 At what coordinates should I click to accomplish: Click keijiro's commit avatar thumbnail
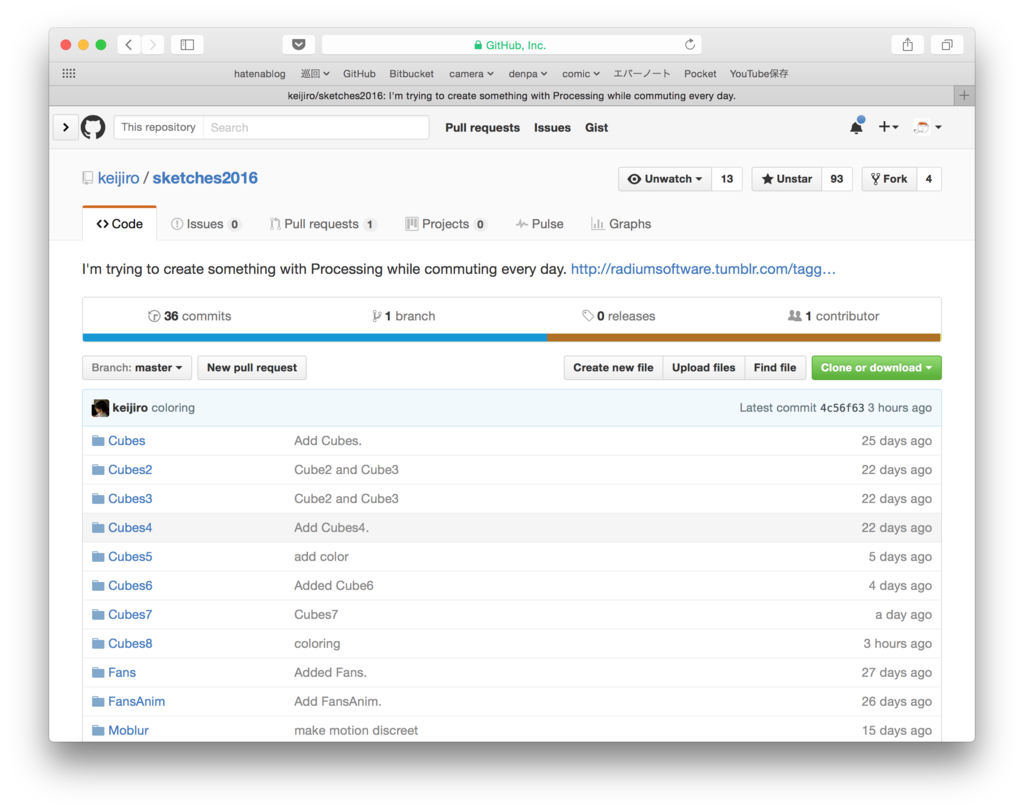tap(100, 408)
